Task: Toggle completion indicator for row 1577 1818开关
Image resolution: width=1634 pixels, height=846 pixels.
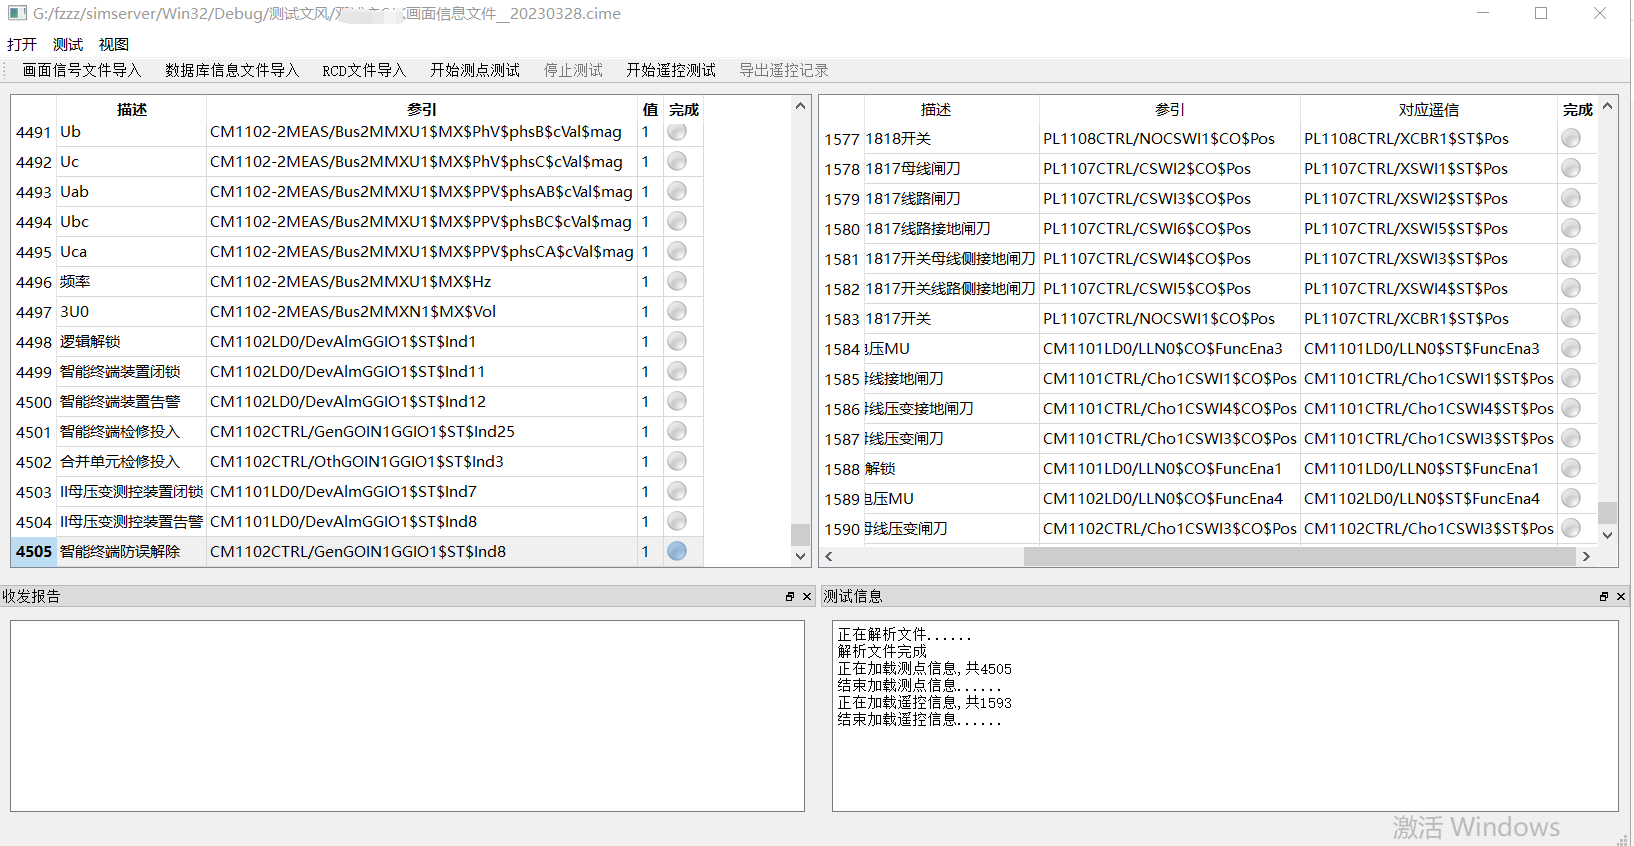Action: click(1571, 139)
